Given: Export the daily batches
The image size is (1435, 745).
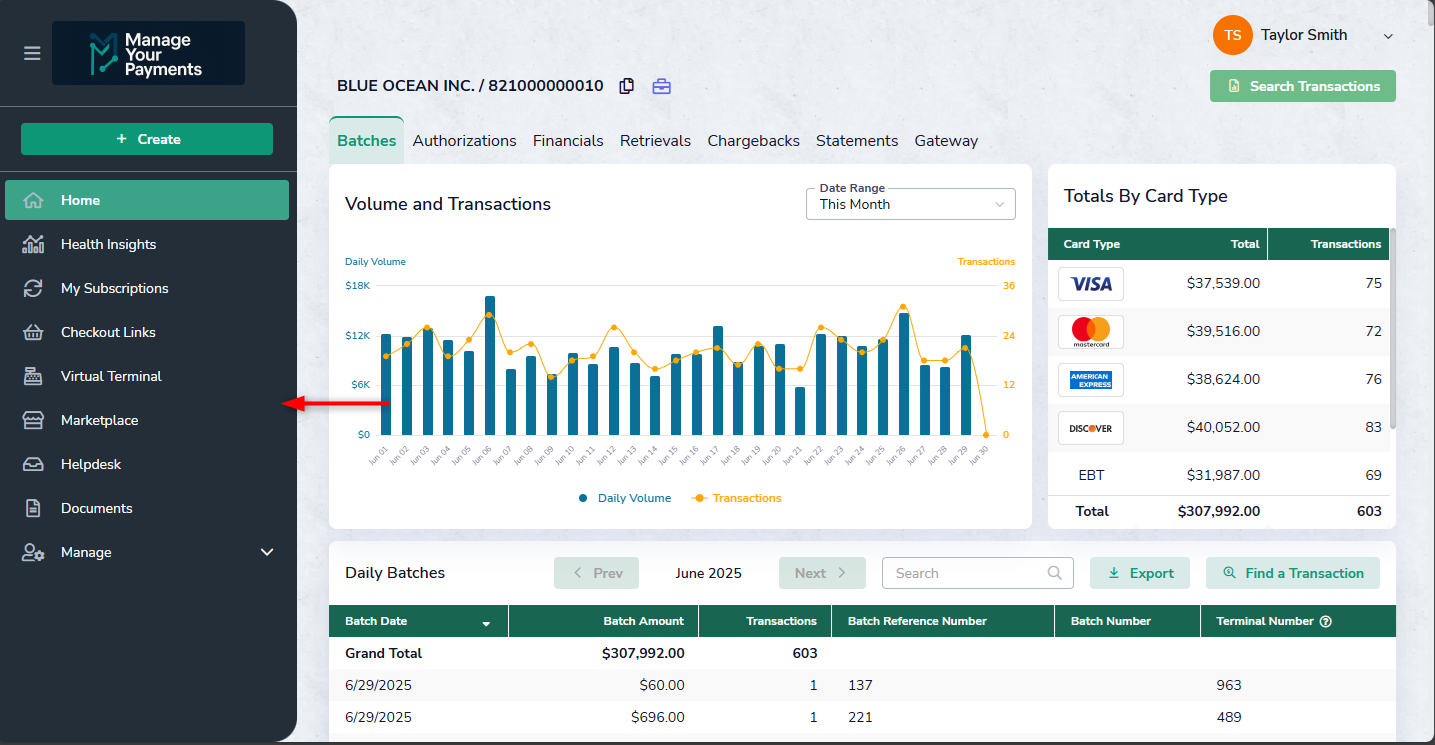Looking at the screenshot, I should point(1140,573).
